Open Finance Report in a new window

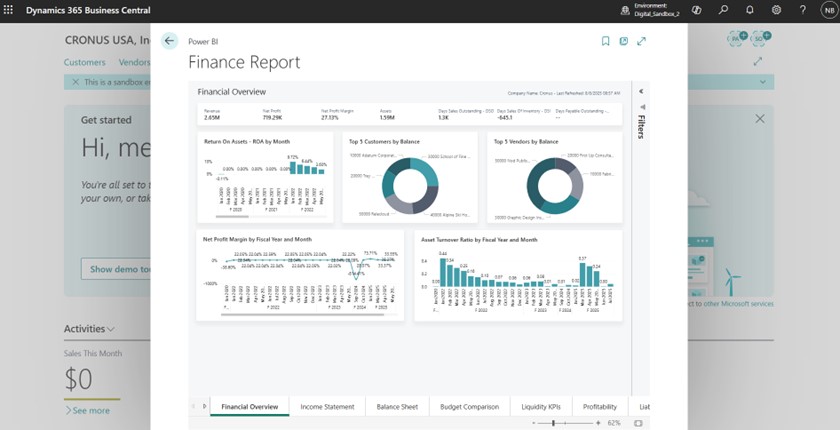point(624,41)
